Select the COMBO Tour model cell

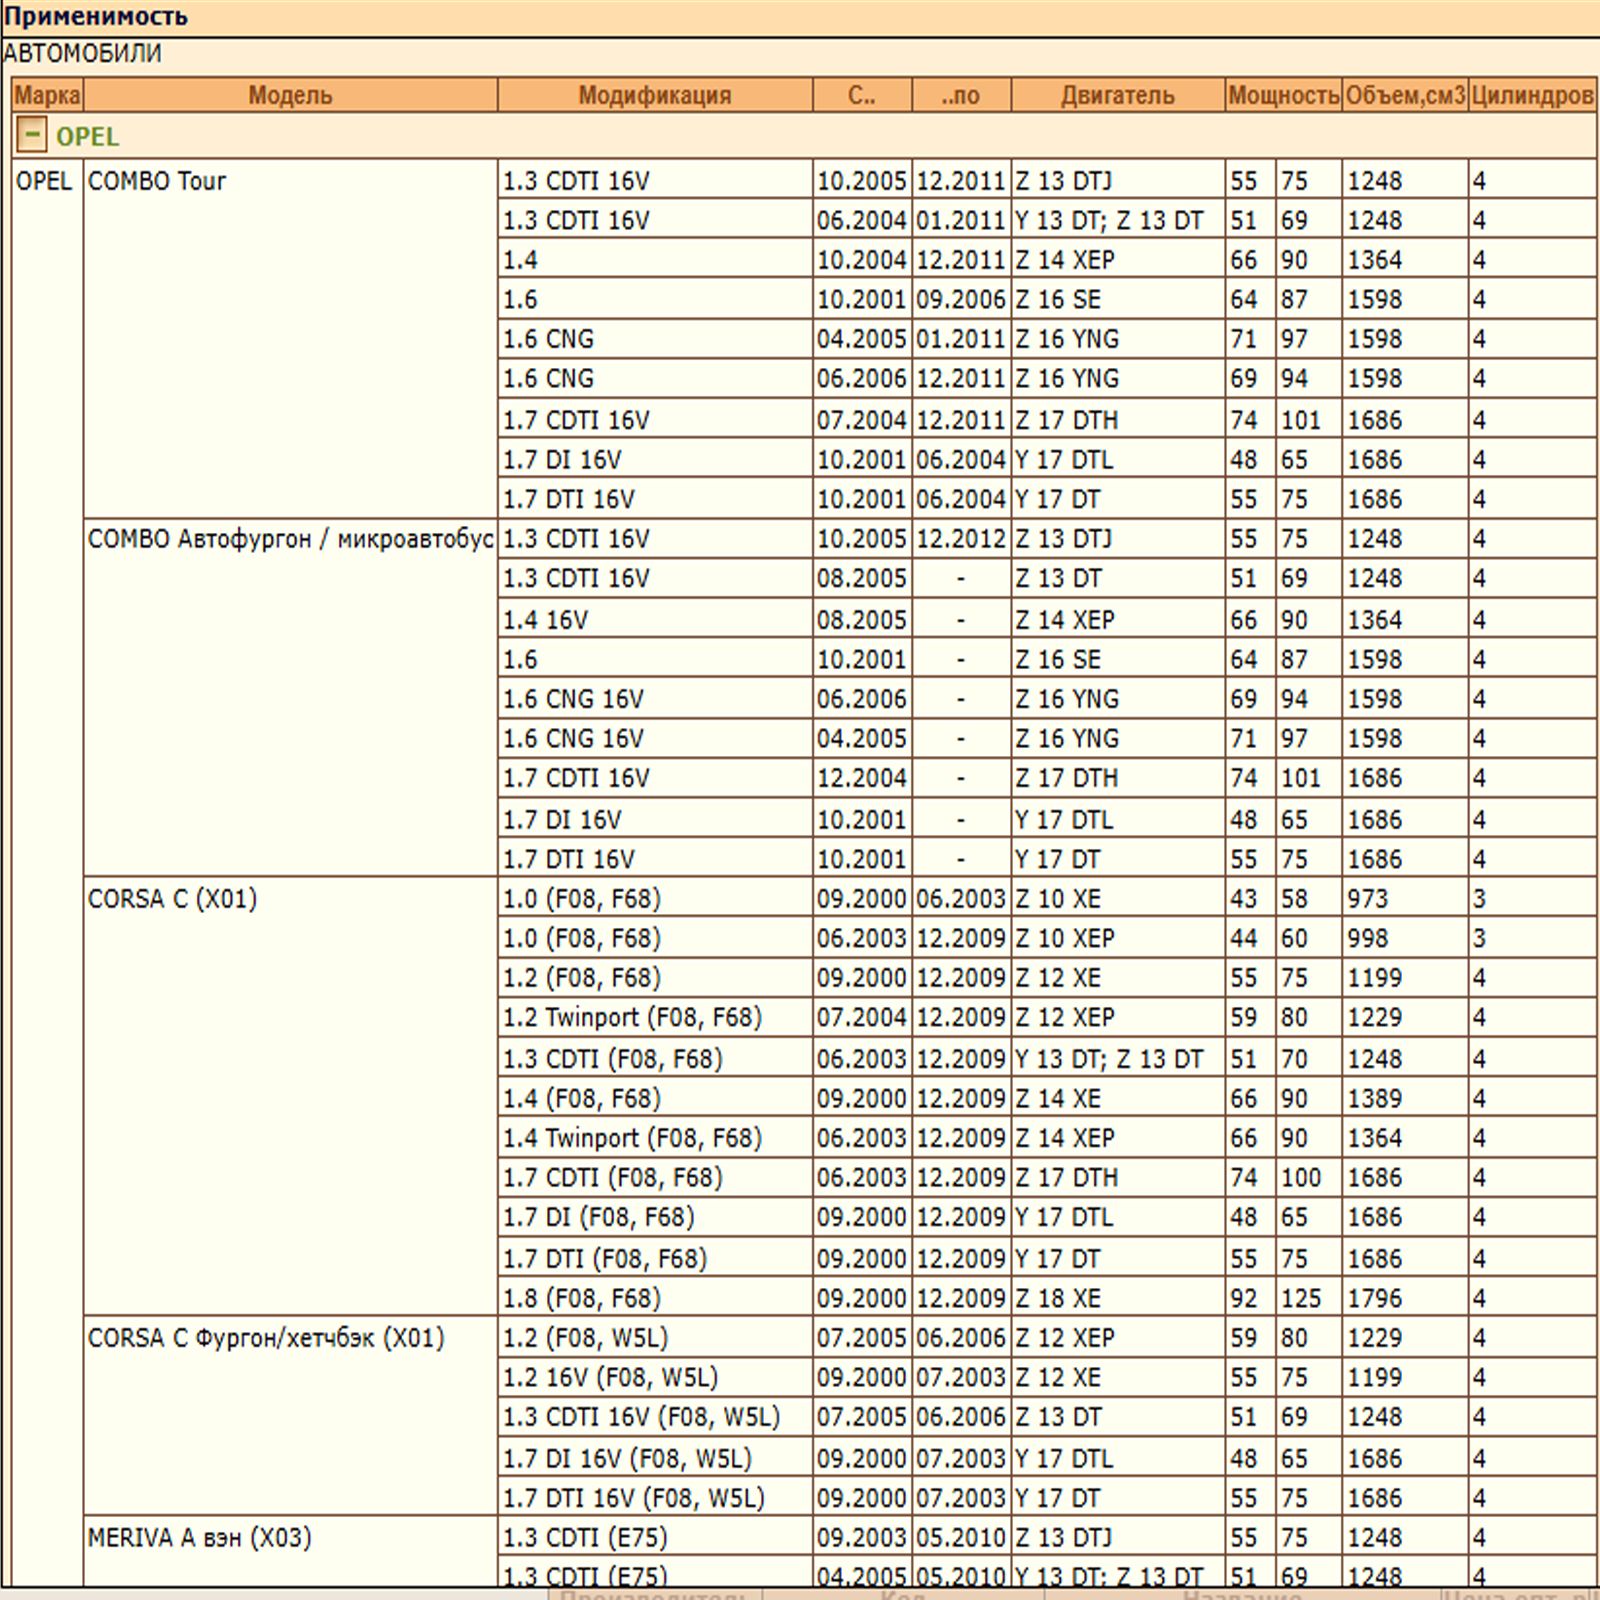[x=157, y=182]
